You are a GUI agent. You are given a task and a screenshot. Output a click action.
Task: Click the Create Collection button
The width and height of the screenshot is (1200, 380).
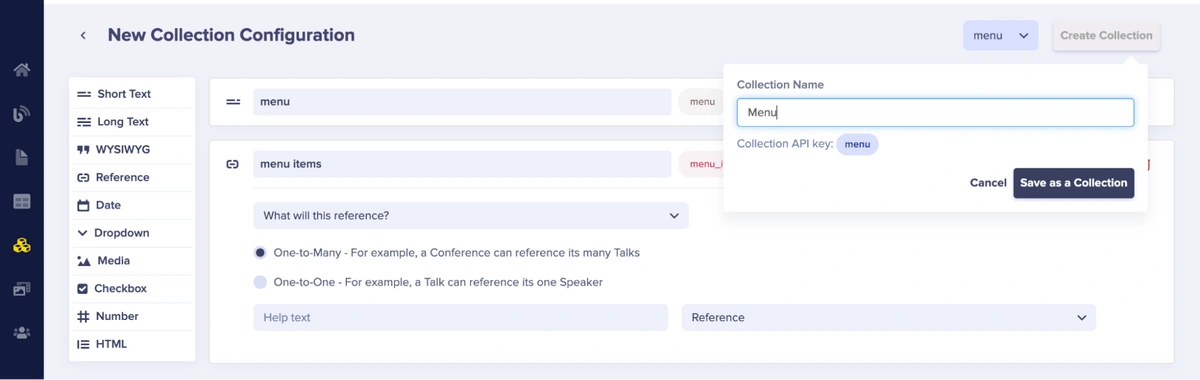pos(1106,36)
